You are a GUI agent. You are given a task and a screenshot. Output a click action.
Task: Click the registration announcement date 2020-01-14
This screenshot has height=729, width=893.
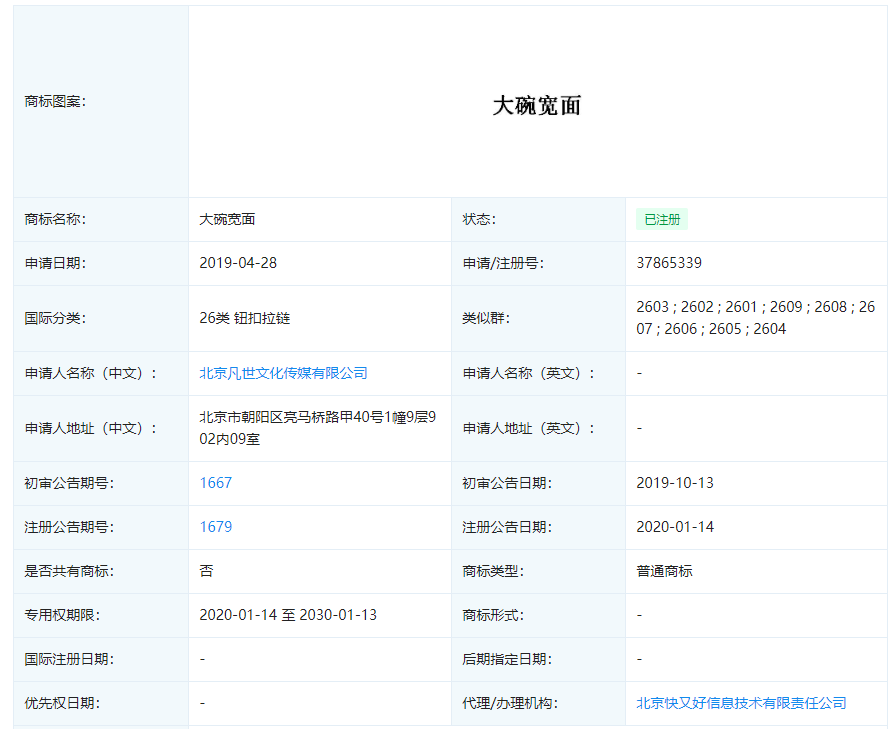click(675, 527)
